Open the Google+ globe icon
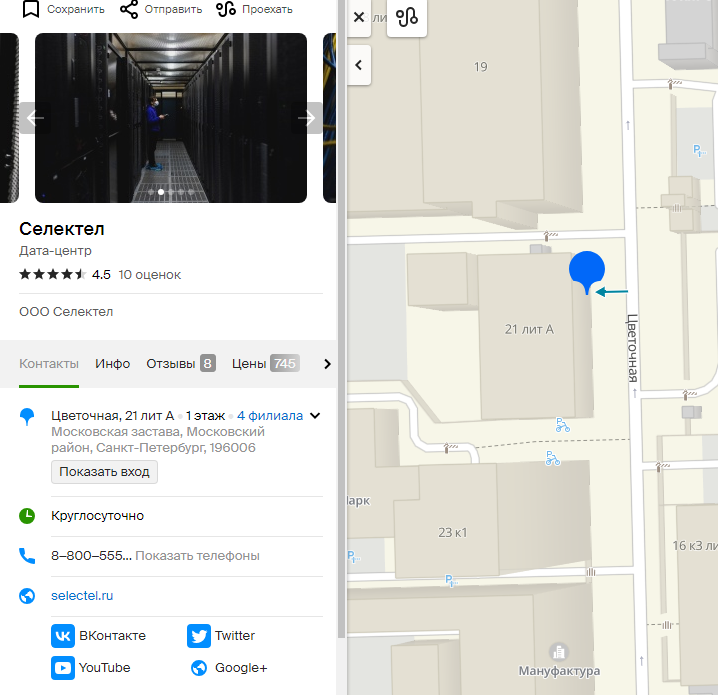 (x=199, y=668)
